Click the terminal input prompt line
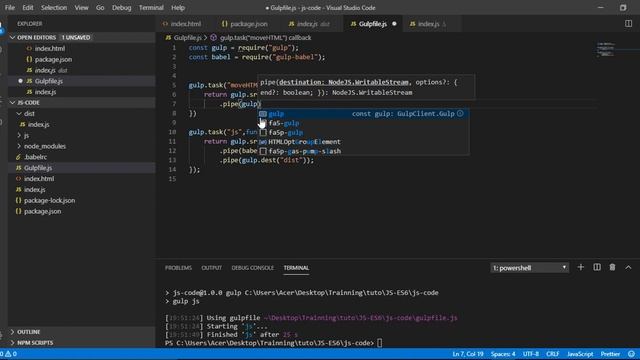This screenshot has height=360, width=640. [273, 343]
